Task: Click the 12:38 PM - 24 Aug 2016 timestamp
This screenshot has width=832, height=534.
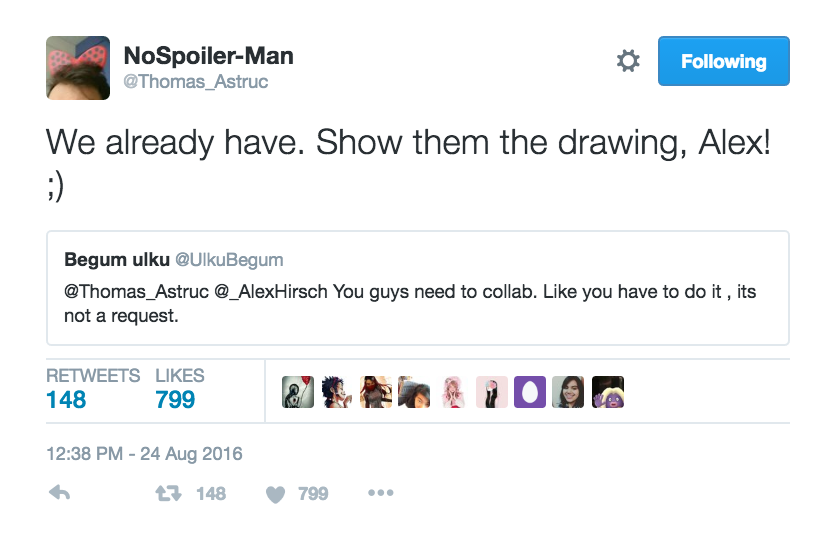Action: click(x=145, y=453)
